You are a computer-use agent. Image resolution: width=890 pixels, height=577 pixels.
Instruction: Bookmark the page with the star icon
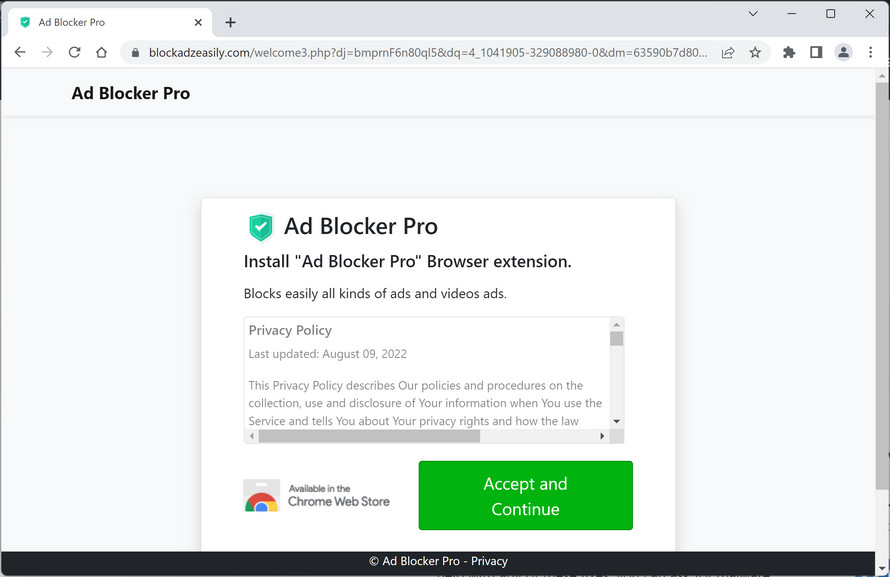tap(755, 52)
